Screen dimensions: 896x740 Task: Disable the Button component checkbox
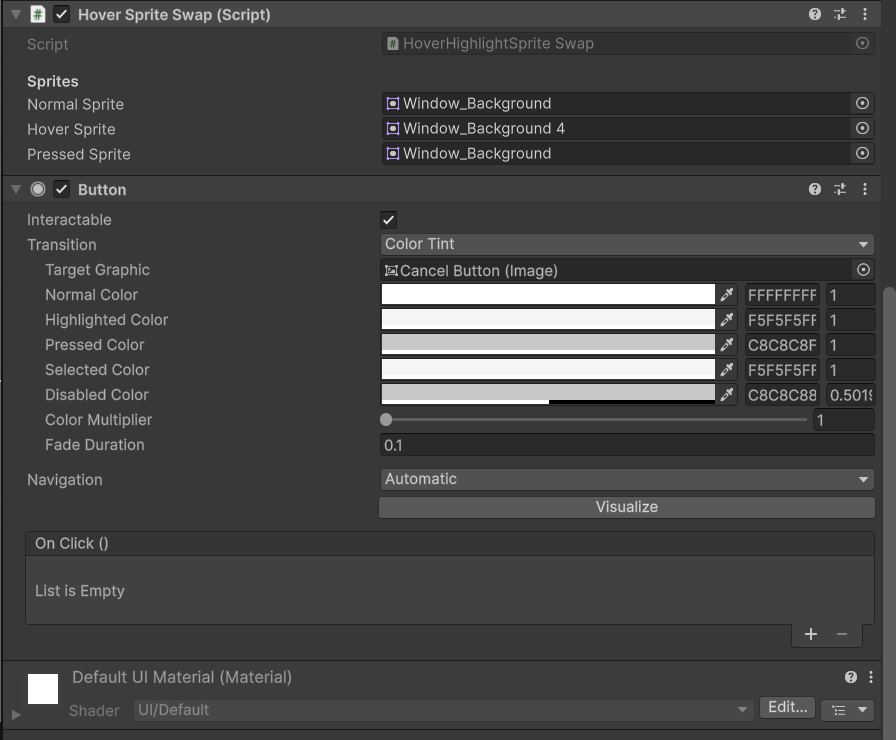(x=62, y=189)
